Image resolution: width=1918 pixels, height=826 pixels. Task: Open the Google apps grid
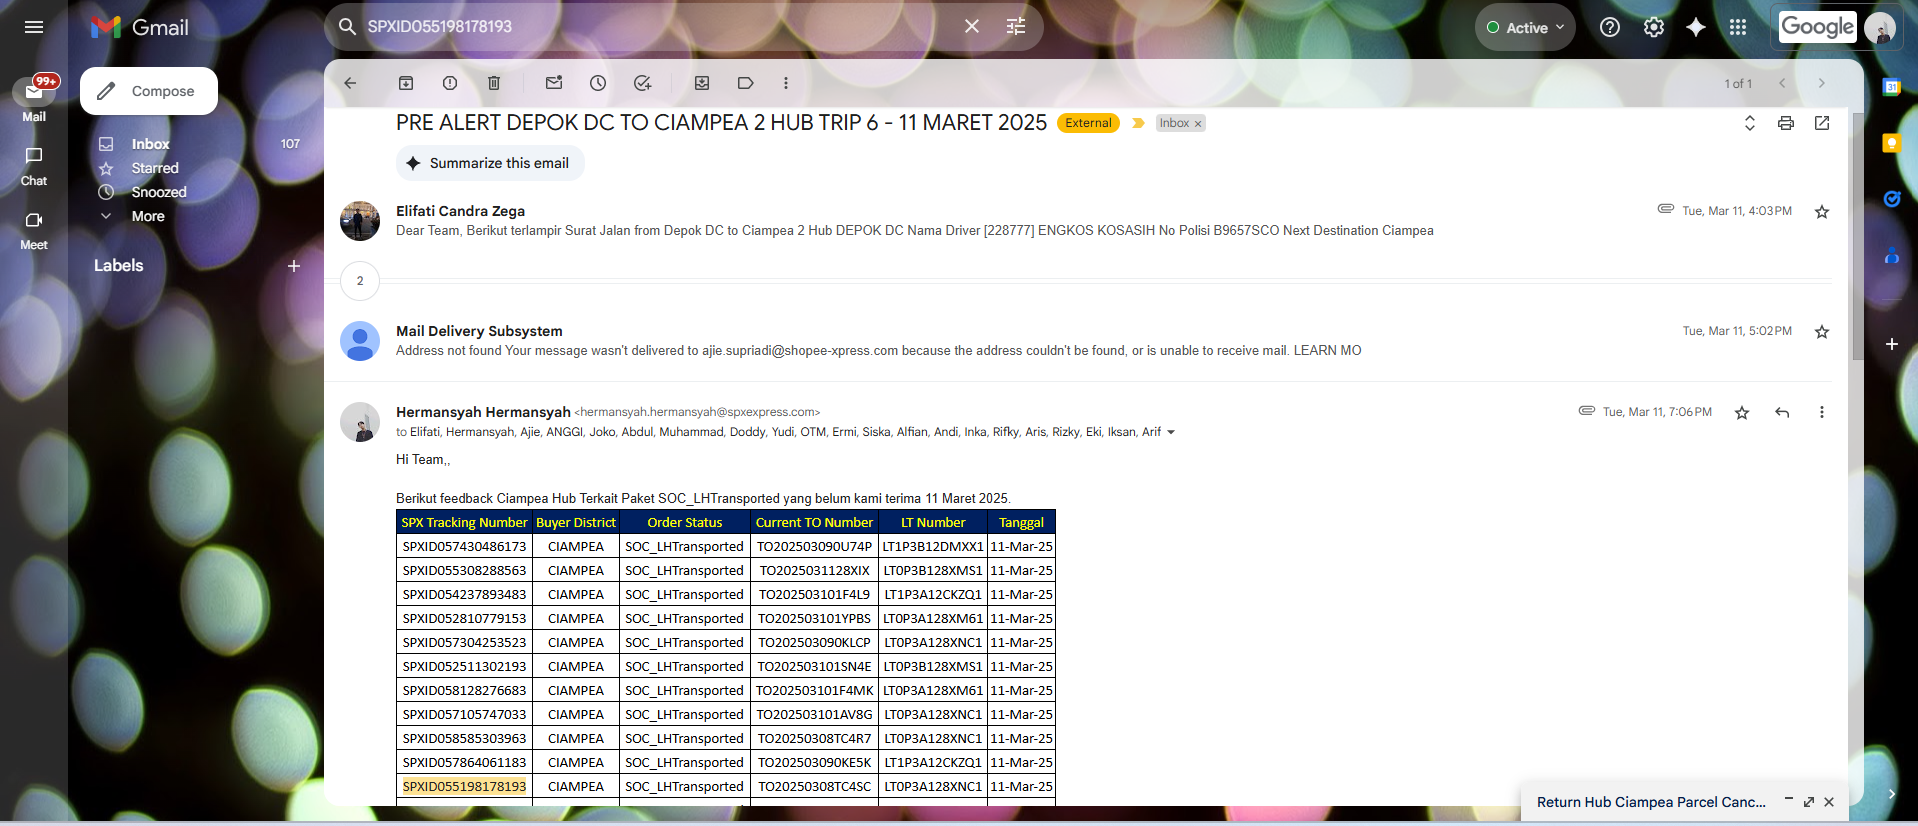click(1738, 28)
